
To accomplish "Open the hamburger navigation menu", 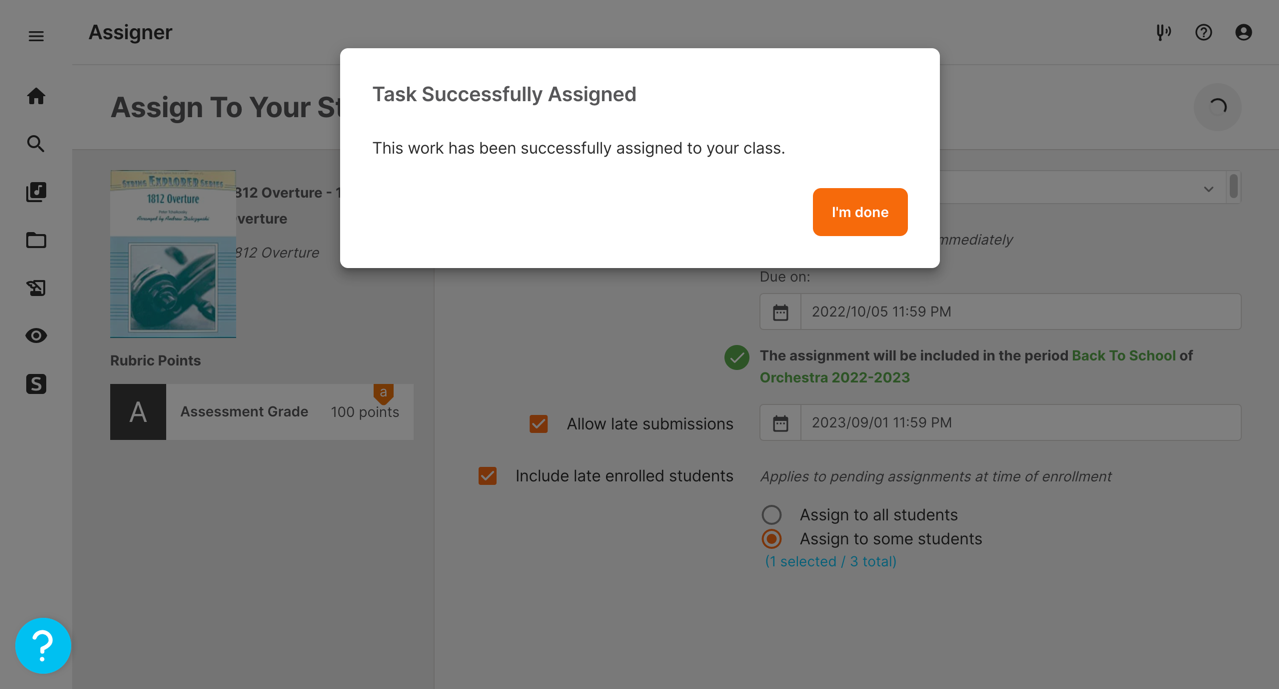I will click(36, 36).
